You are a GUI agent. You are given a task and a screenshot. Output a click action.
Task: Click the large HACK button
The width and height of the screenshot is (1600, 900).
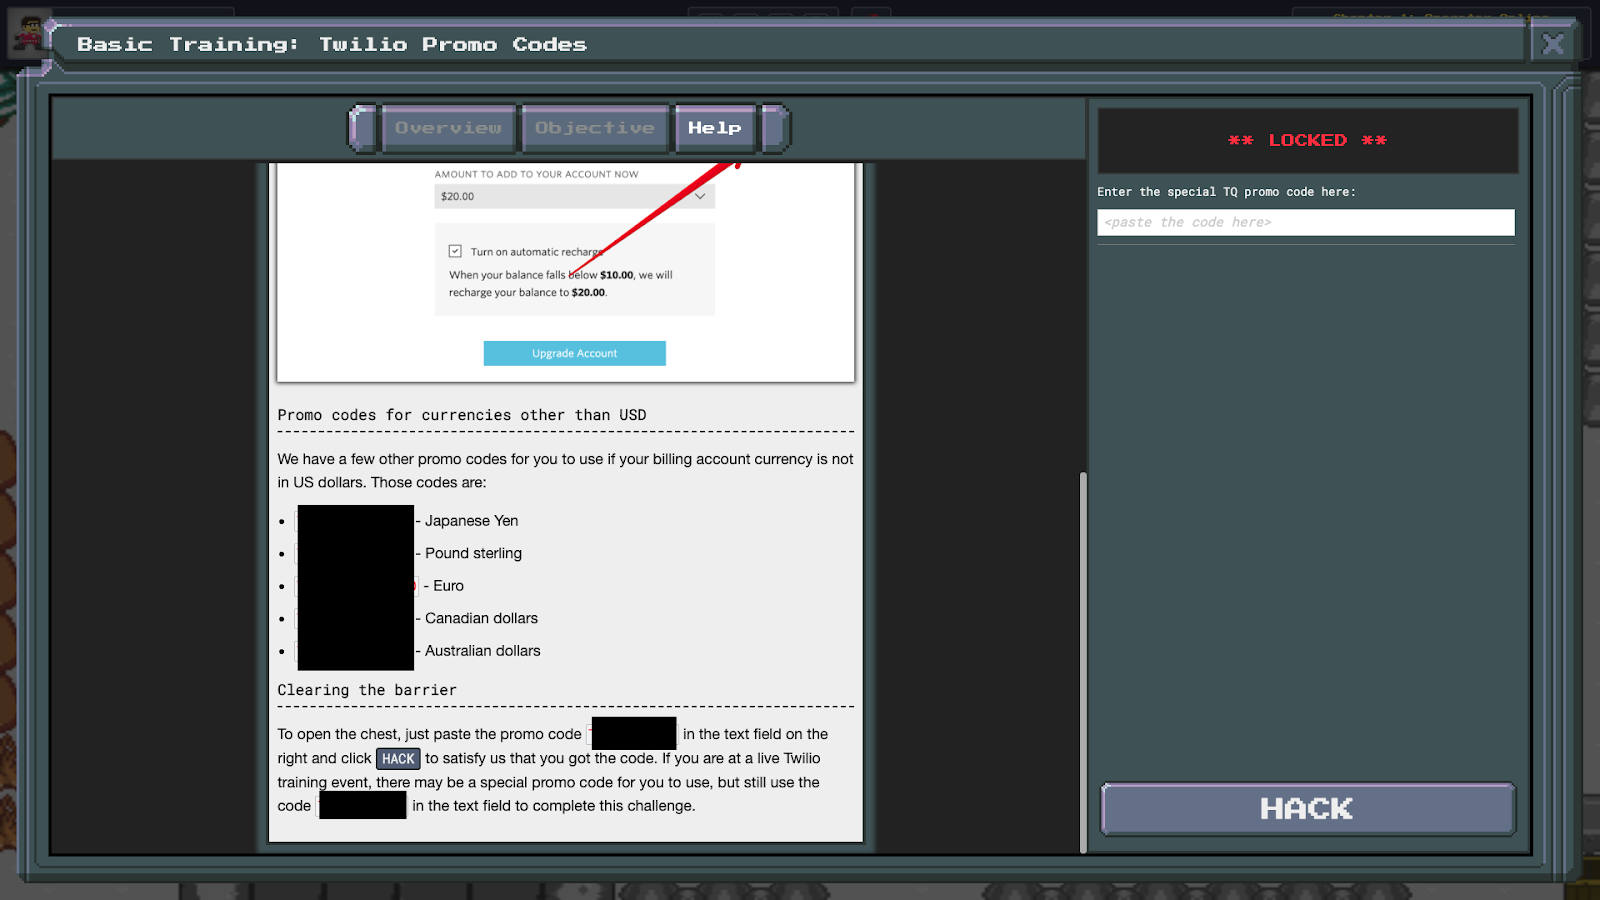1307,808
